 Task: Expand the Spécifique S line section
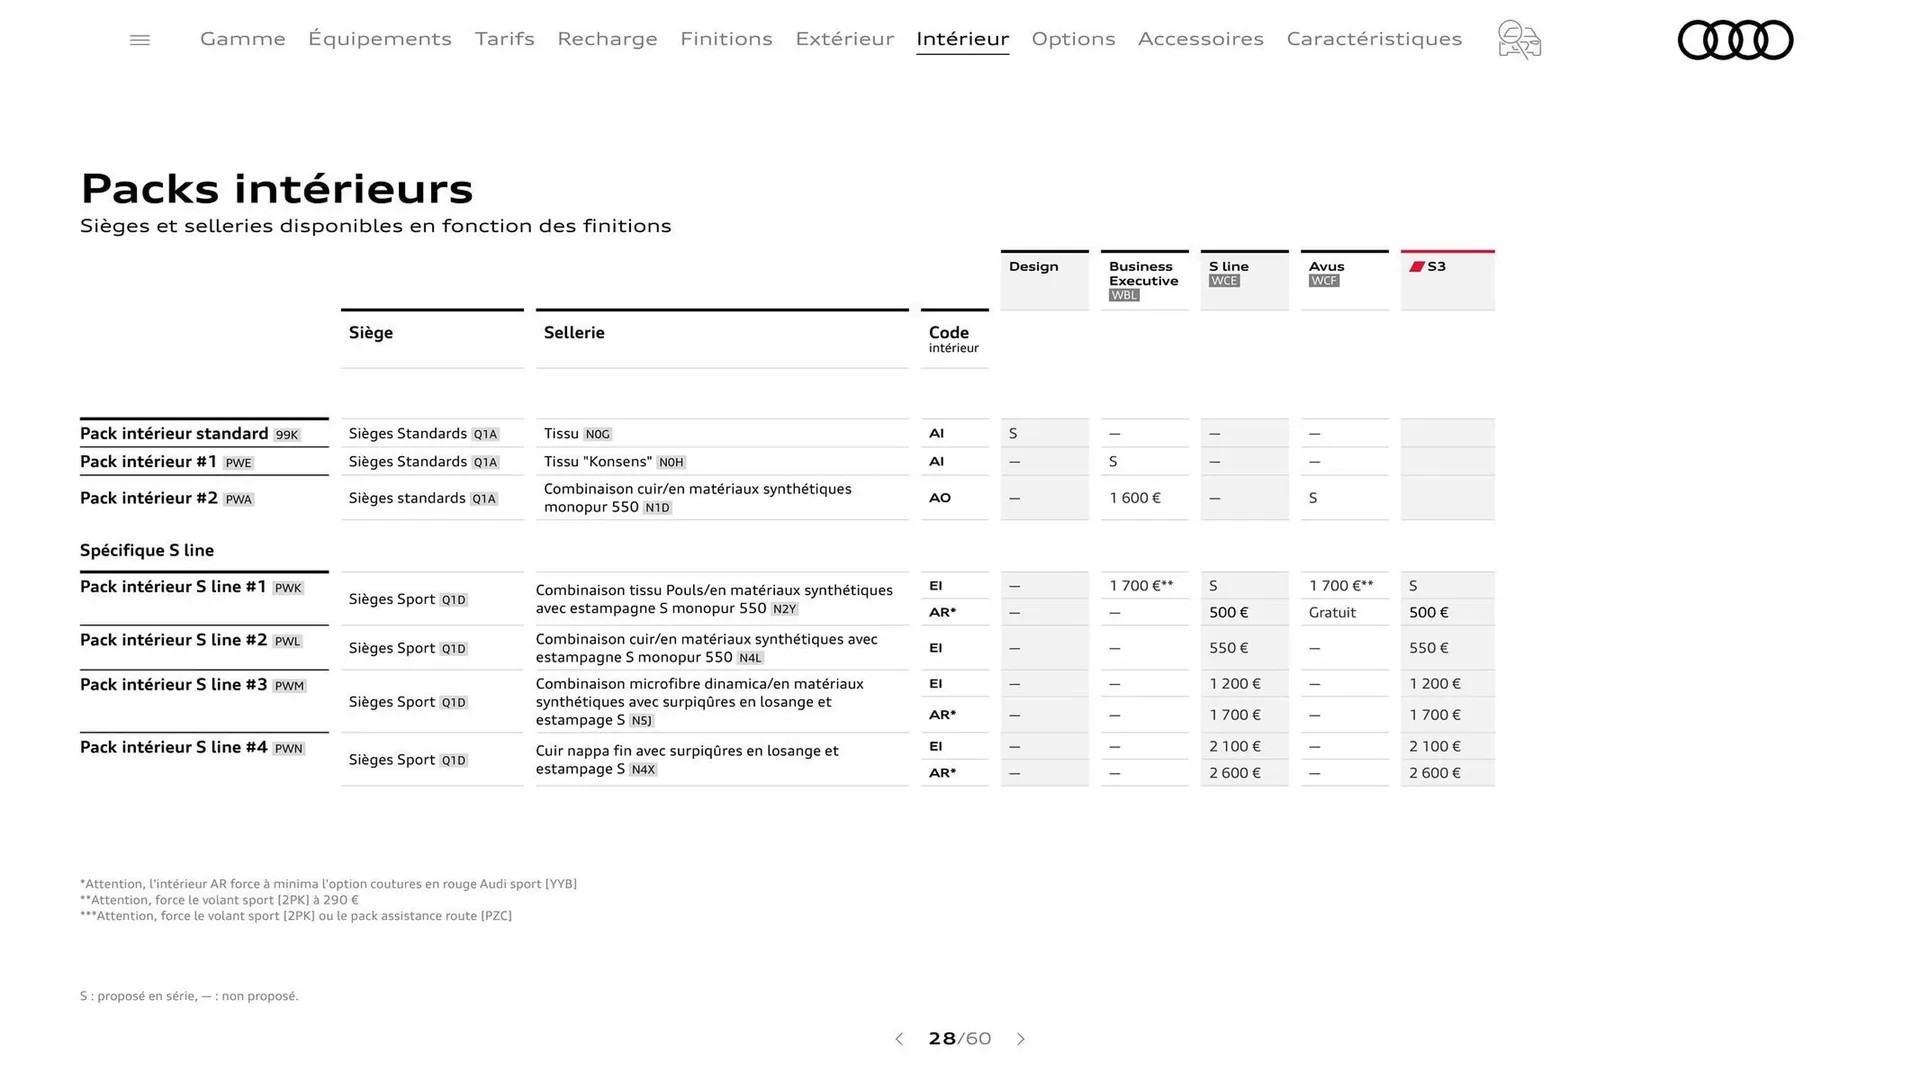[x=147, y=550]
